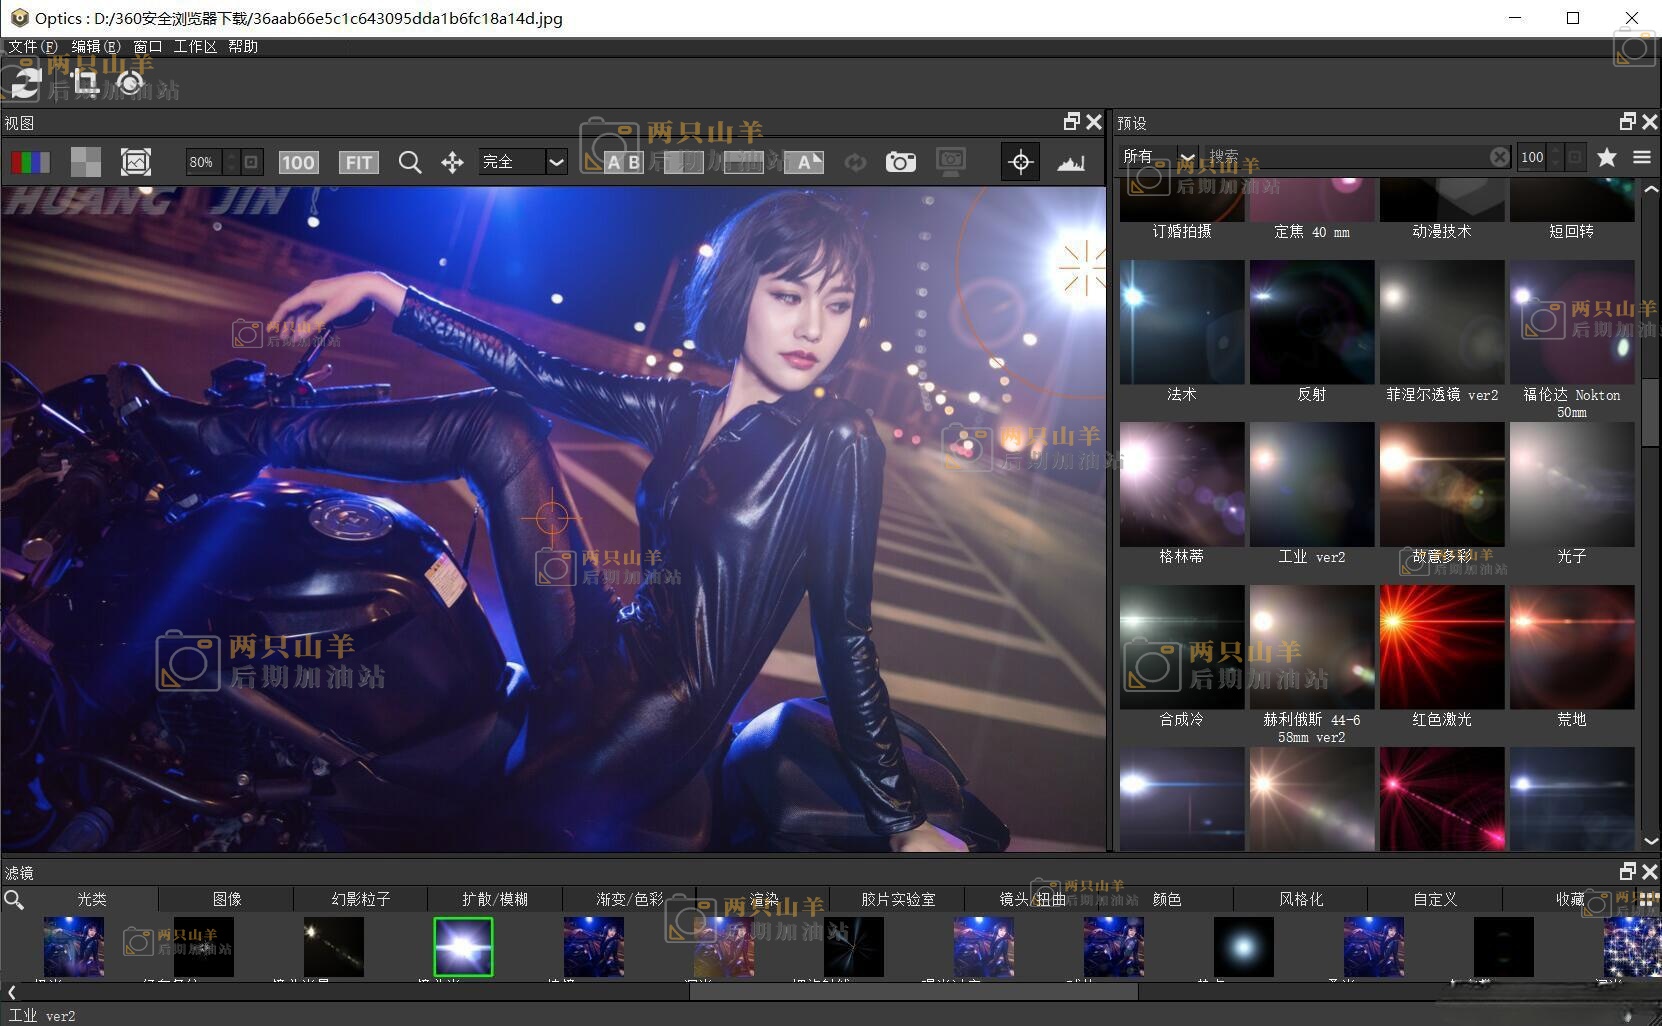Toggle the A/B side-by-side comparison
This screenshot has height=1026, width=1662.
point(623,162)
